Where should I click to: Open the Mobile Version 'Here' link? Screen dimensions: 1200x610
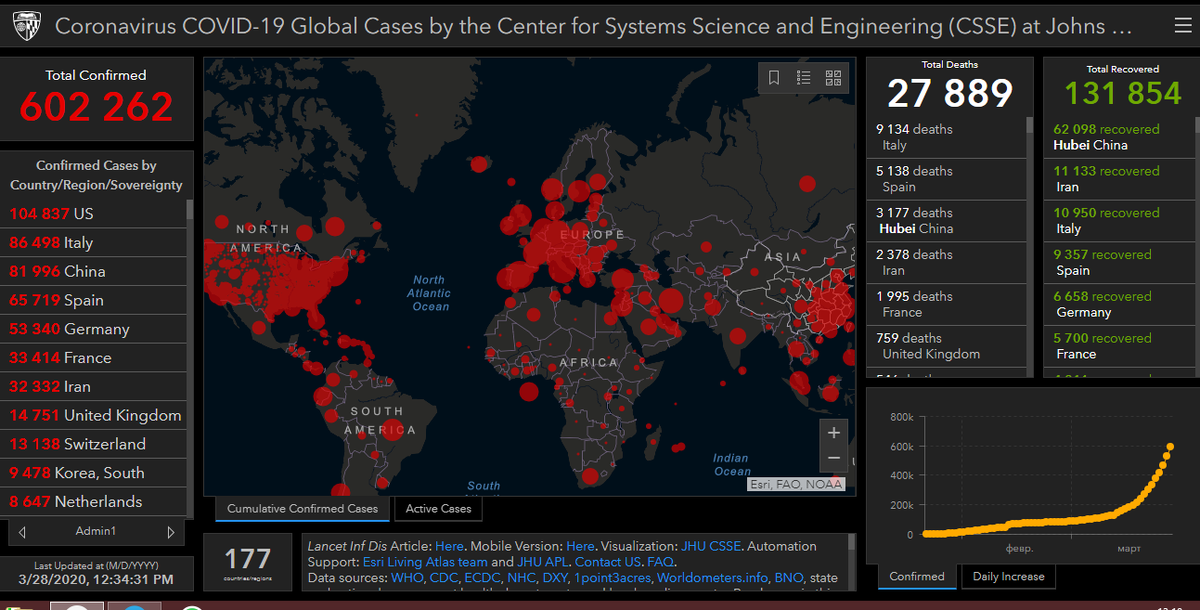click(580, 546)
